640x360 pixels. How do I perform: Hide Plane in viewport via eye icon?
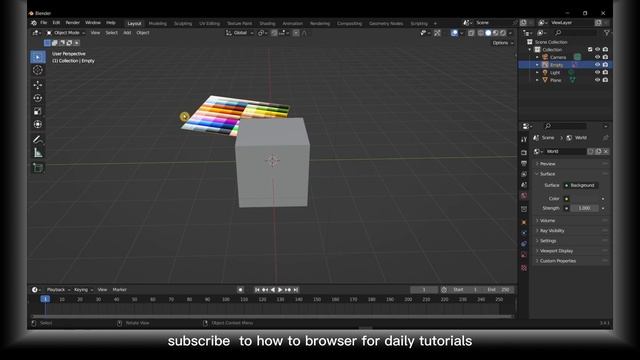point(598,80)
